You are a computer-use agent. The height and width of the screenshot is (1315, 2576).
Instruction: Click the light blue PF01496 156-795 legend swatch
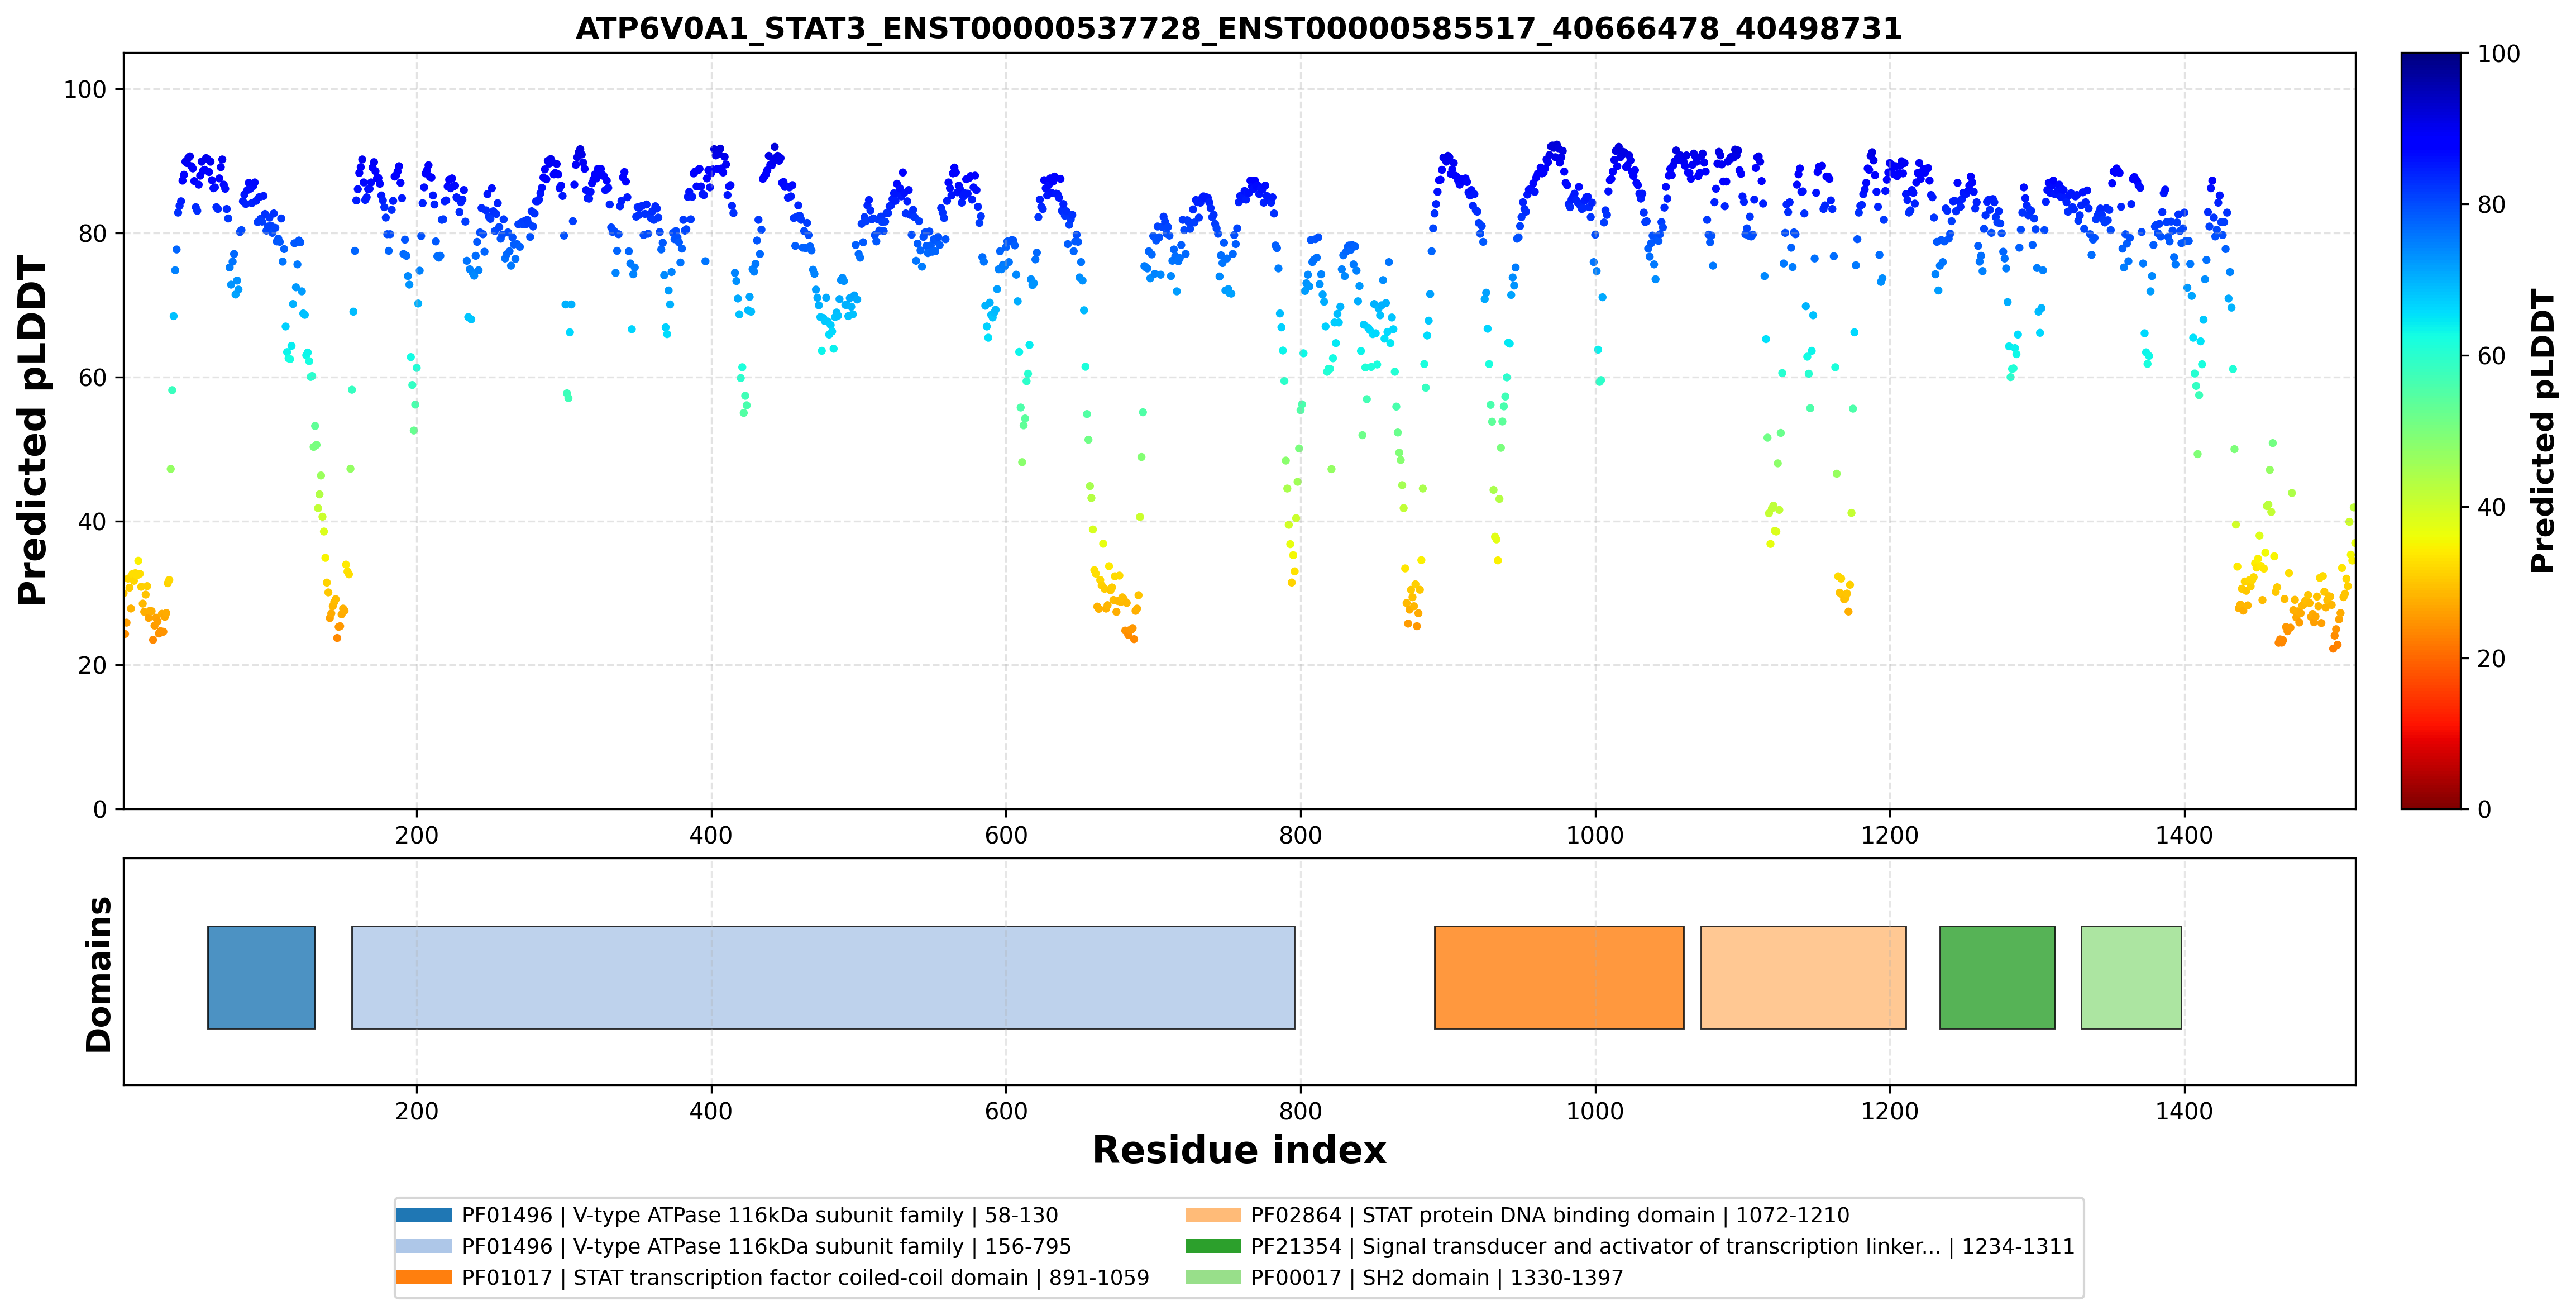coord(424,1246)
